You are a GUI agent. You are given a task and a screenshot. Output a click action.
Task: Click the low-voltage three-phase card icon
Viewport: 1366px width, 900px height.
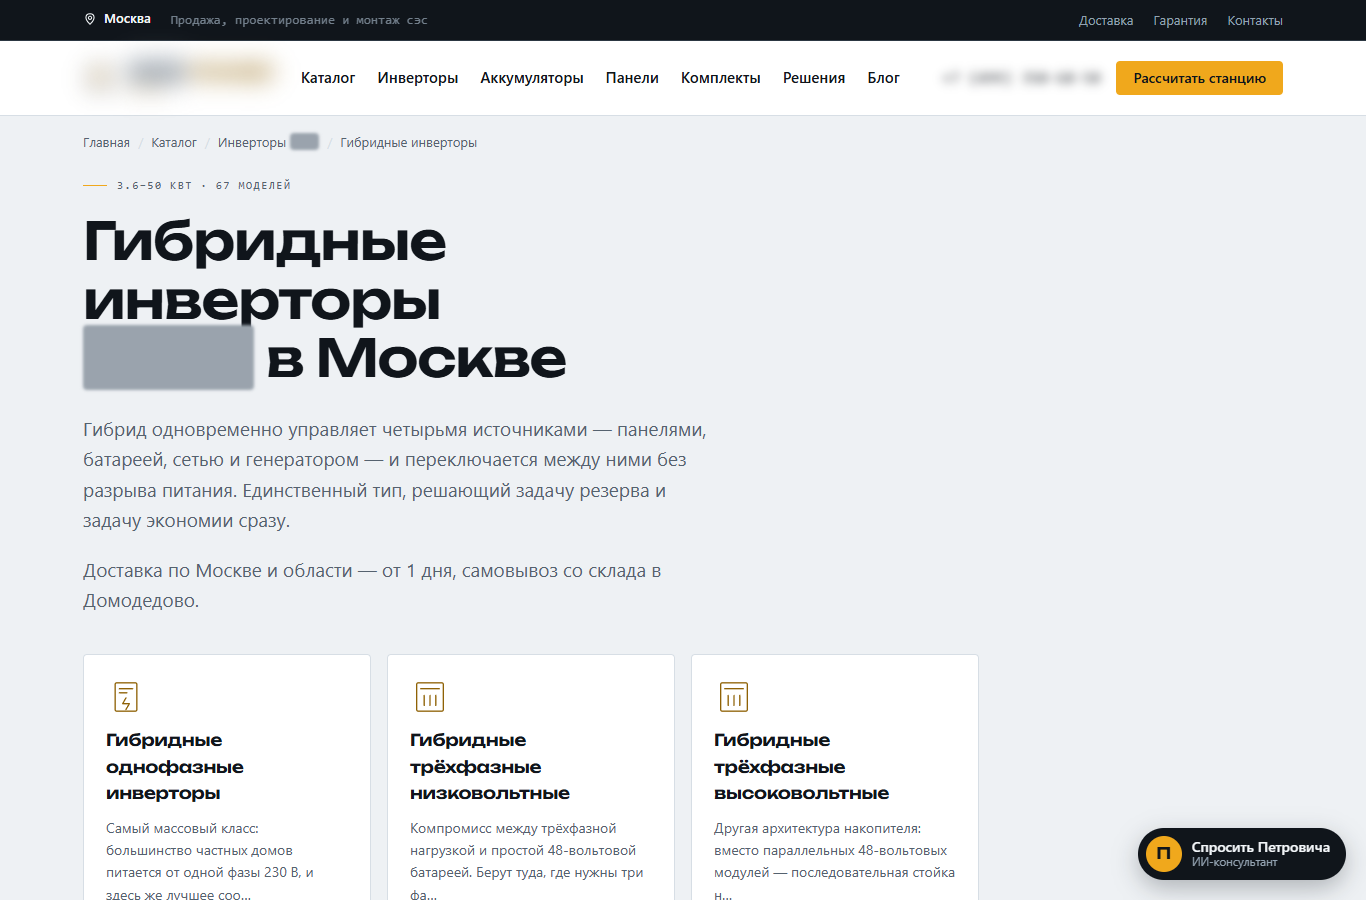(x=430, y=697)
